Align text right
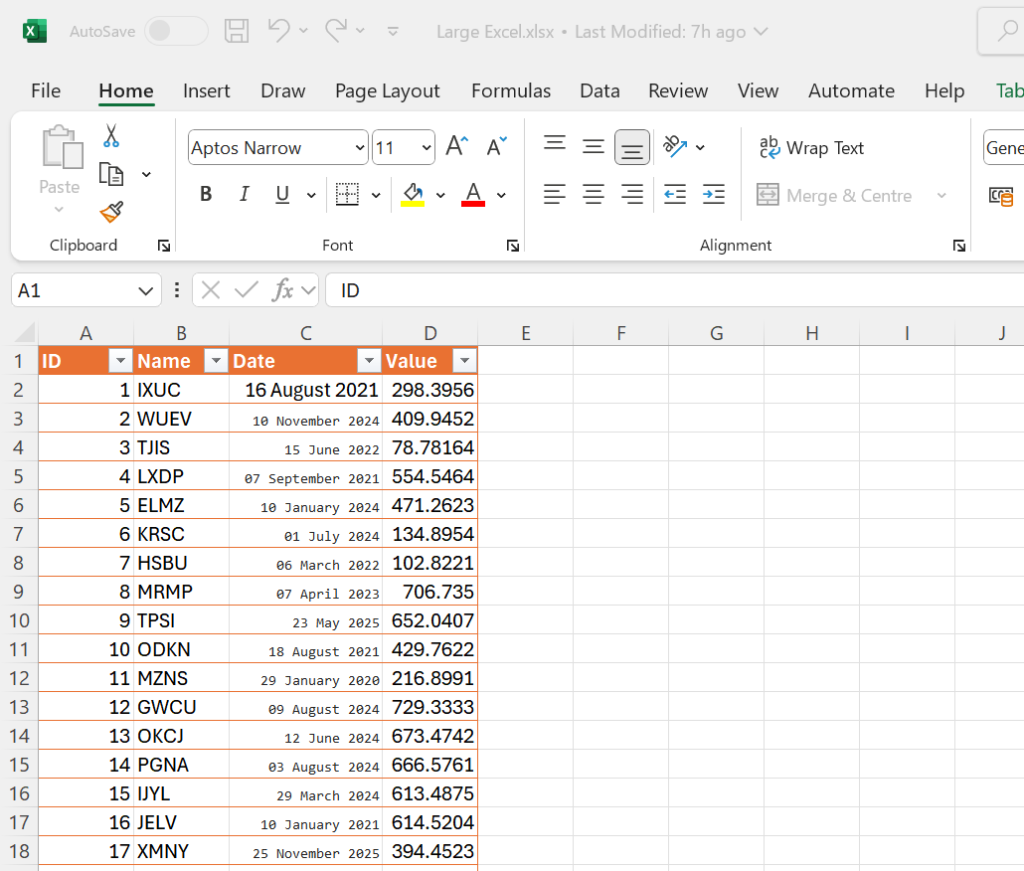This screenshot has width=1024, height=871. pyautogui.click(x=632, y=194)
